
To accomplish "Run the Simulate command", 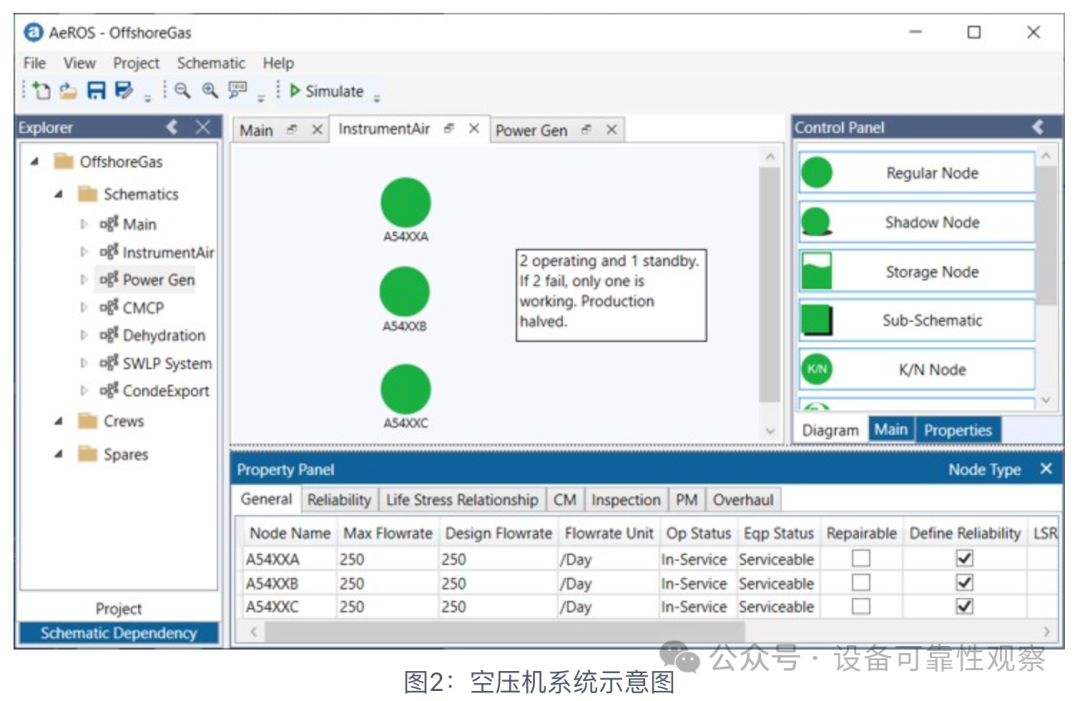I will tap(326, 91).
